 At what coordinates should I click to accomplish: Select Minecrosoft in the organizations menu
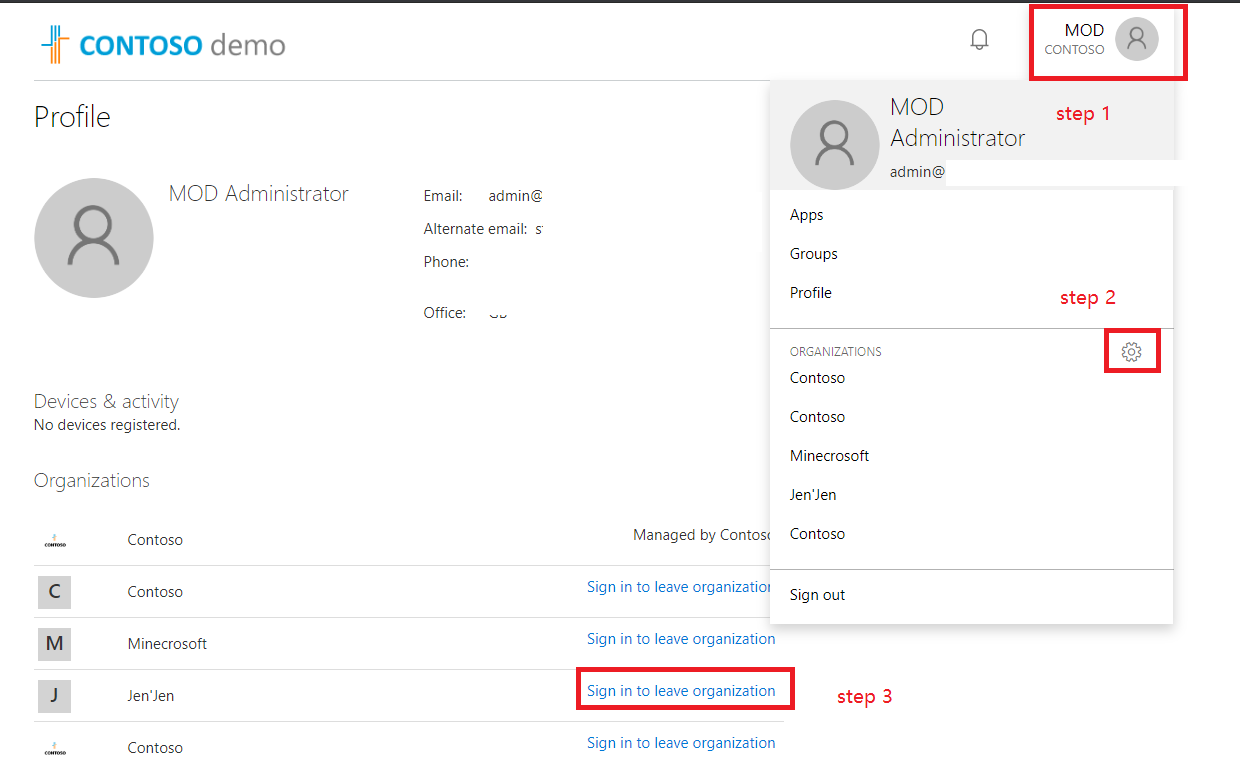(829, 456)
